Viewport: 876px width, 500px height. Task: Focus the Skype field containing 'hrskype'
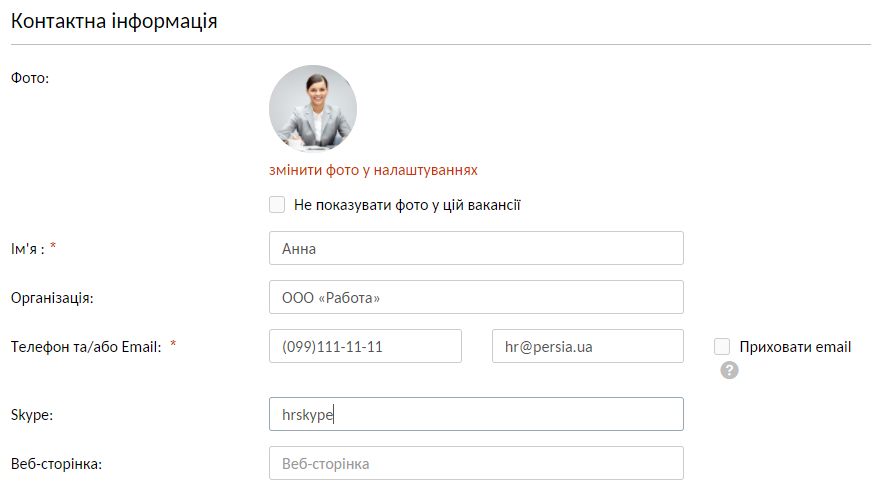tap(476, 414)
